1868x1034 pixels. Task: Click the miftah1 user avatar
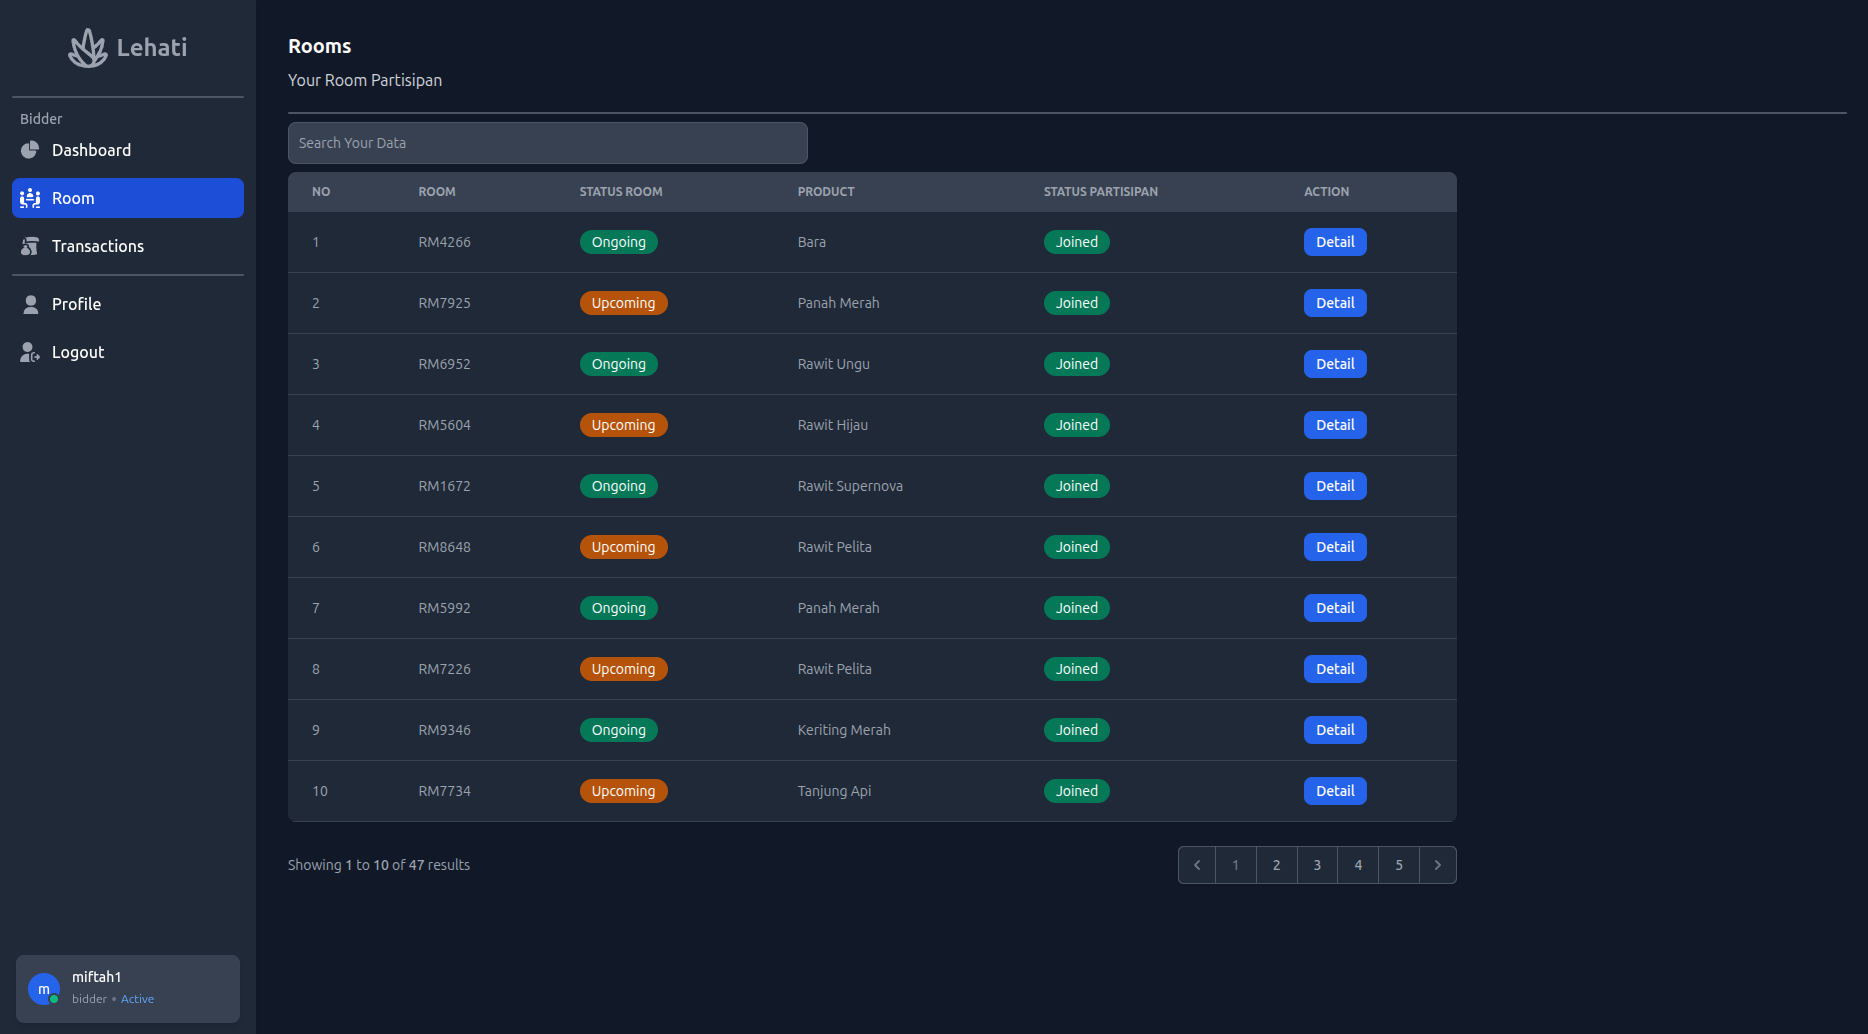[44, 989]
